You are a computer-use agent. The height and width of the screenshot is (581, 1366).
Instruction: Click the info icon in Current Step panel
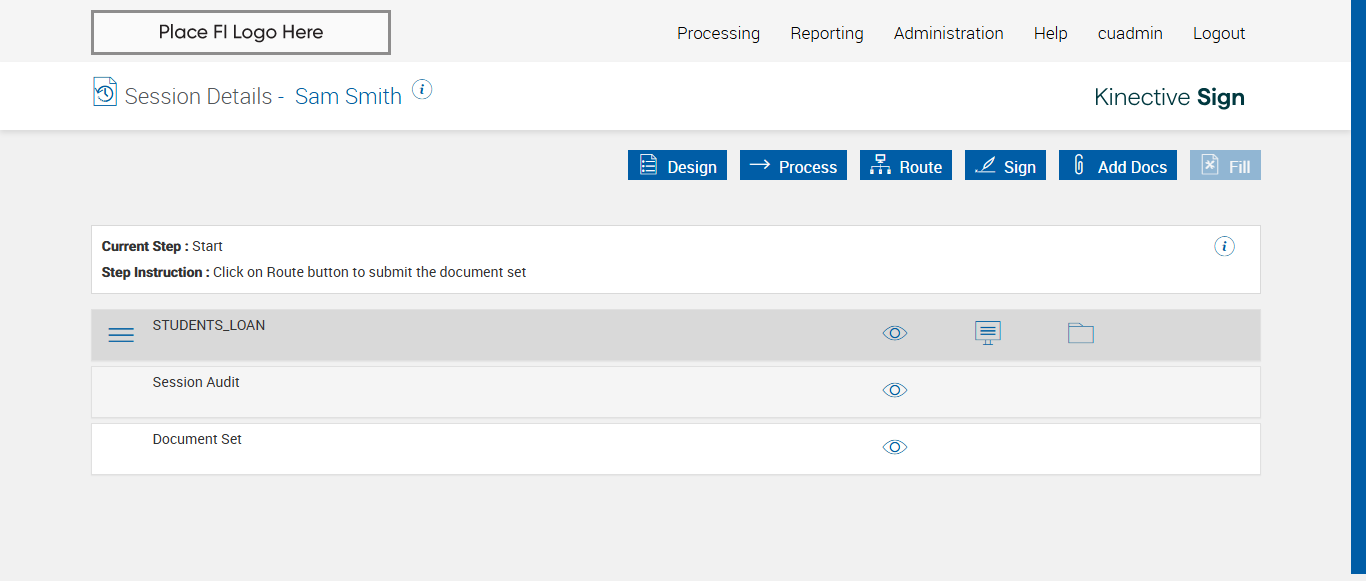pos(1224,246)
